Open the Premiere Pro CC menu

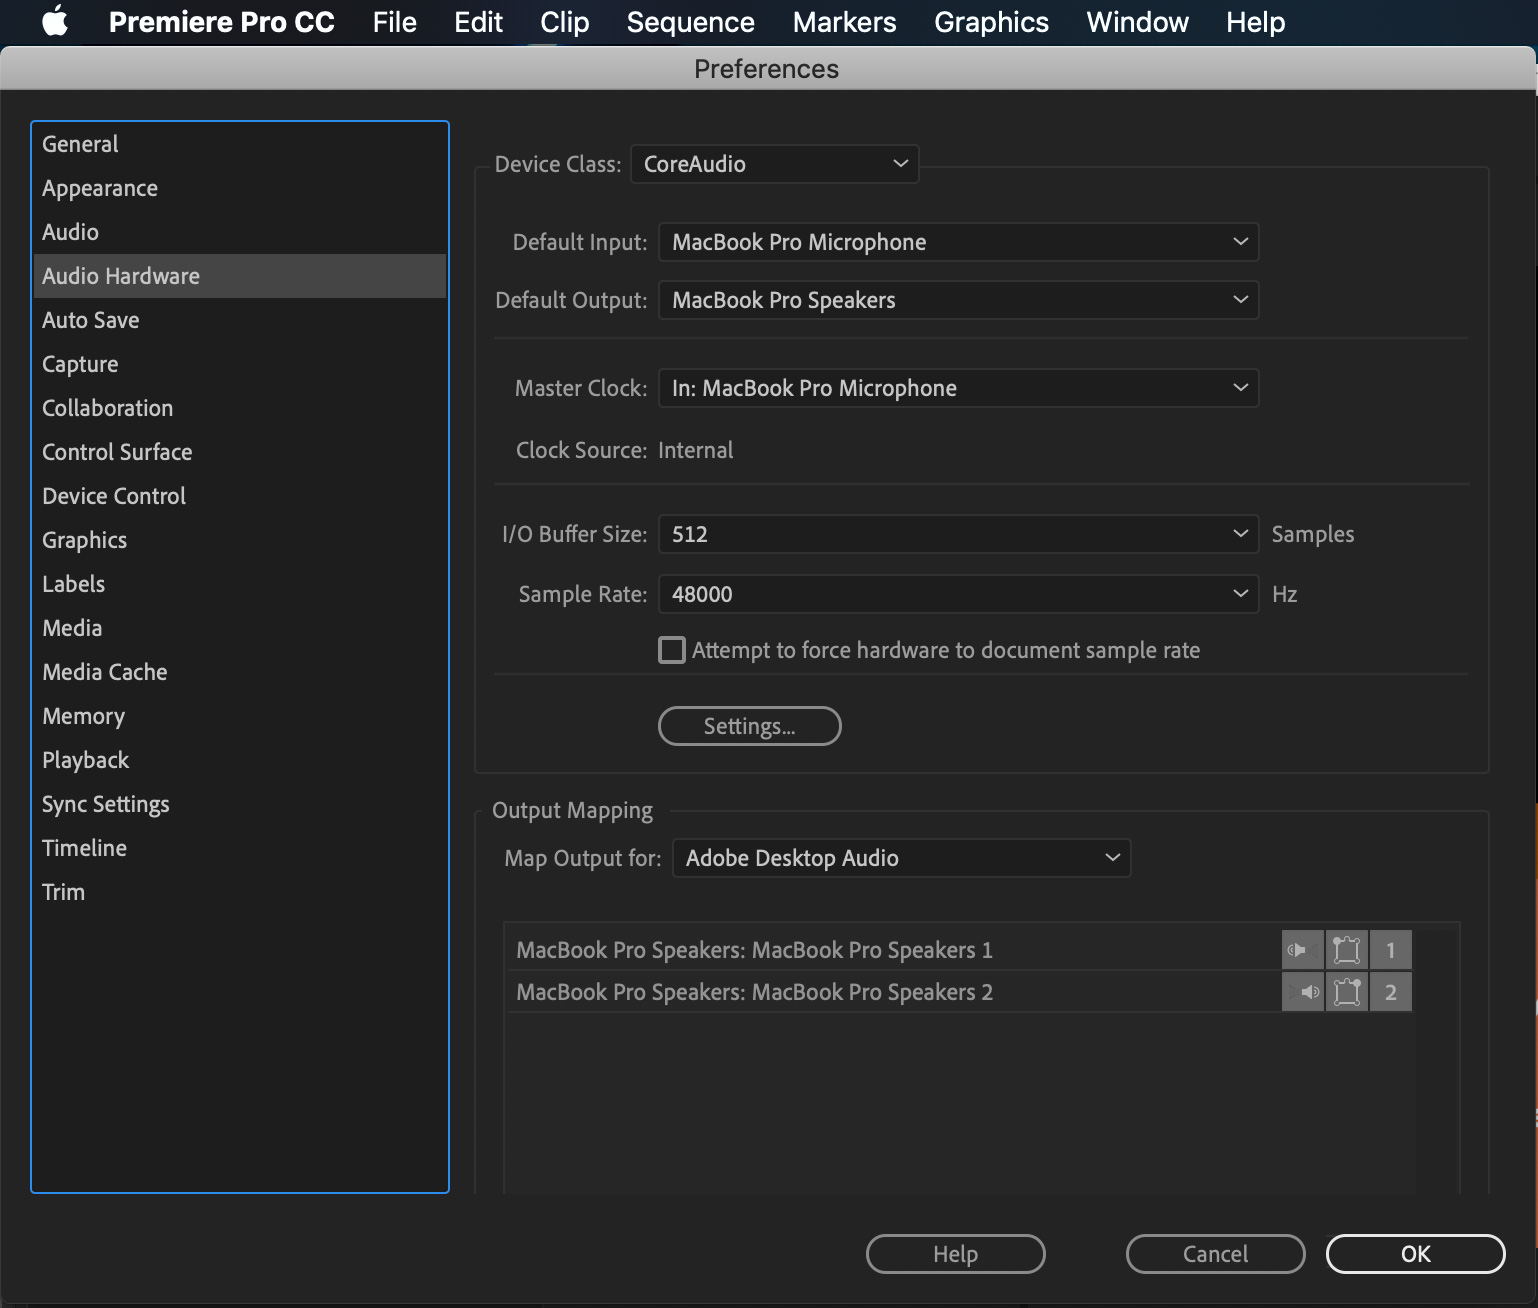coord(221,22)
